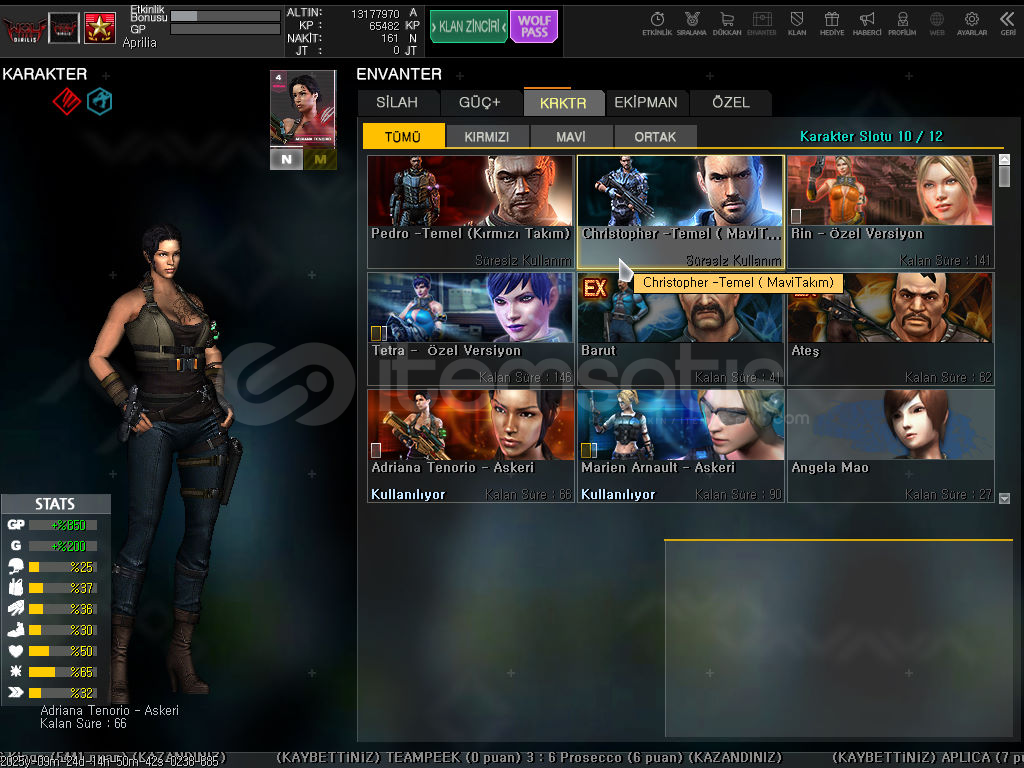Open the Dükkan shopping cart icon
Image resolution: width=1024 pixels, height=768 pixels.
click(727, 23)
